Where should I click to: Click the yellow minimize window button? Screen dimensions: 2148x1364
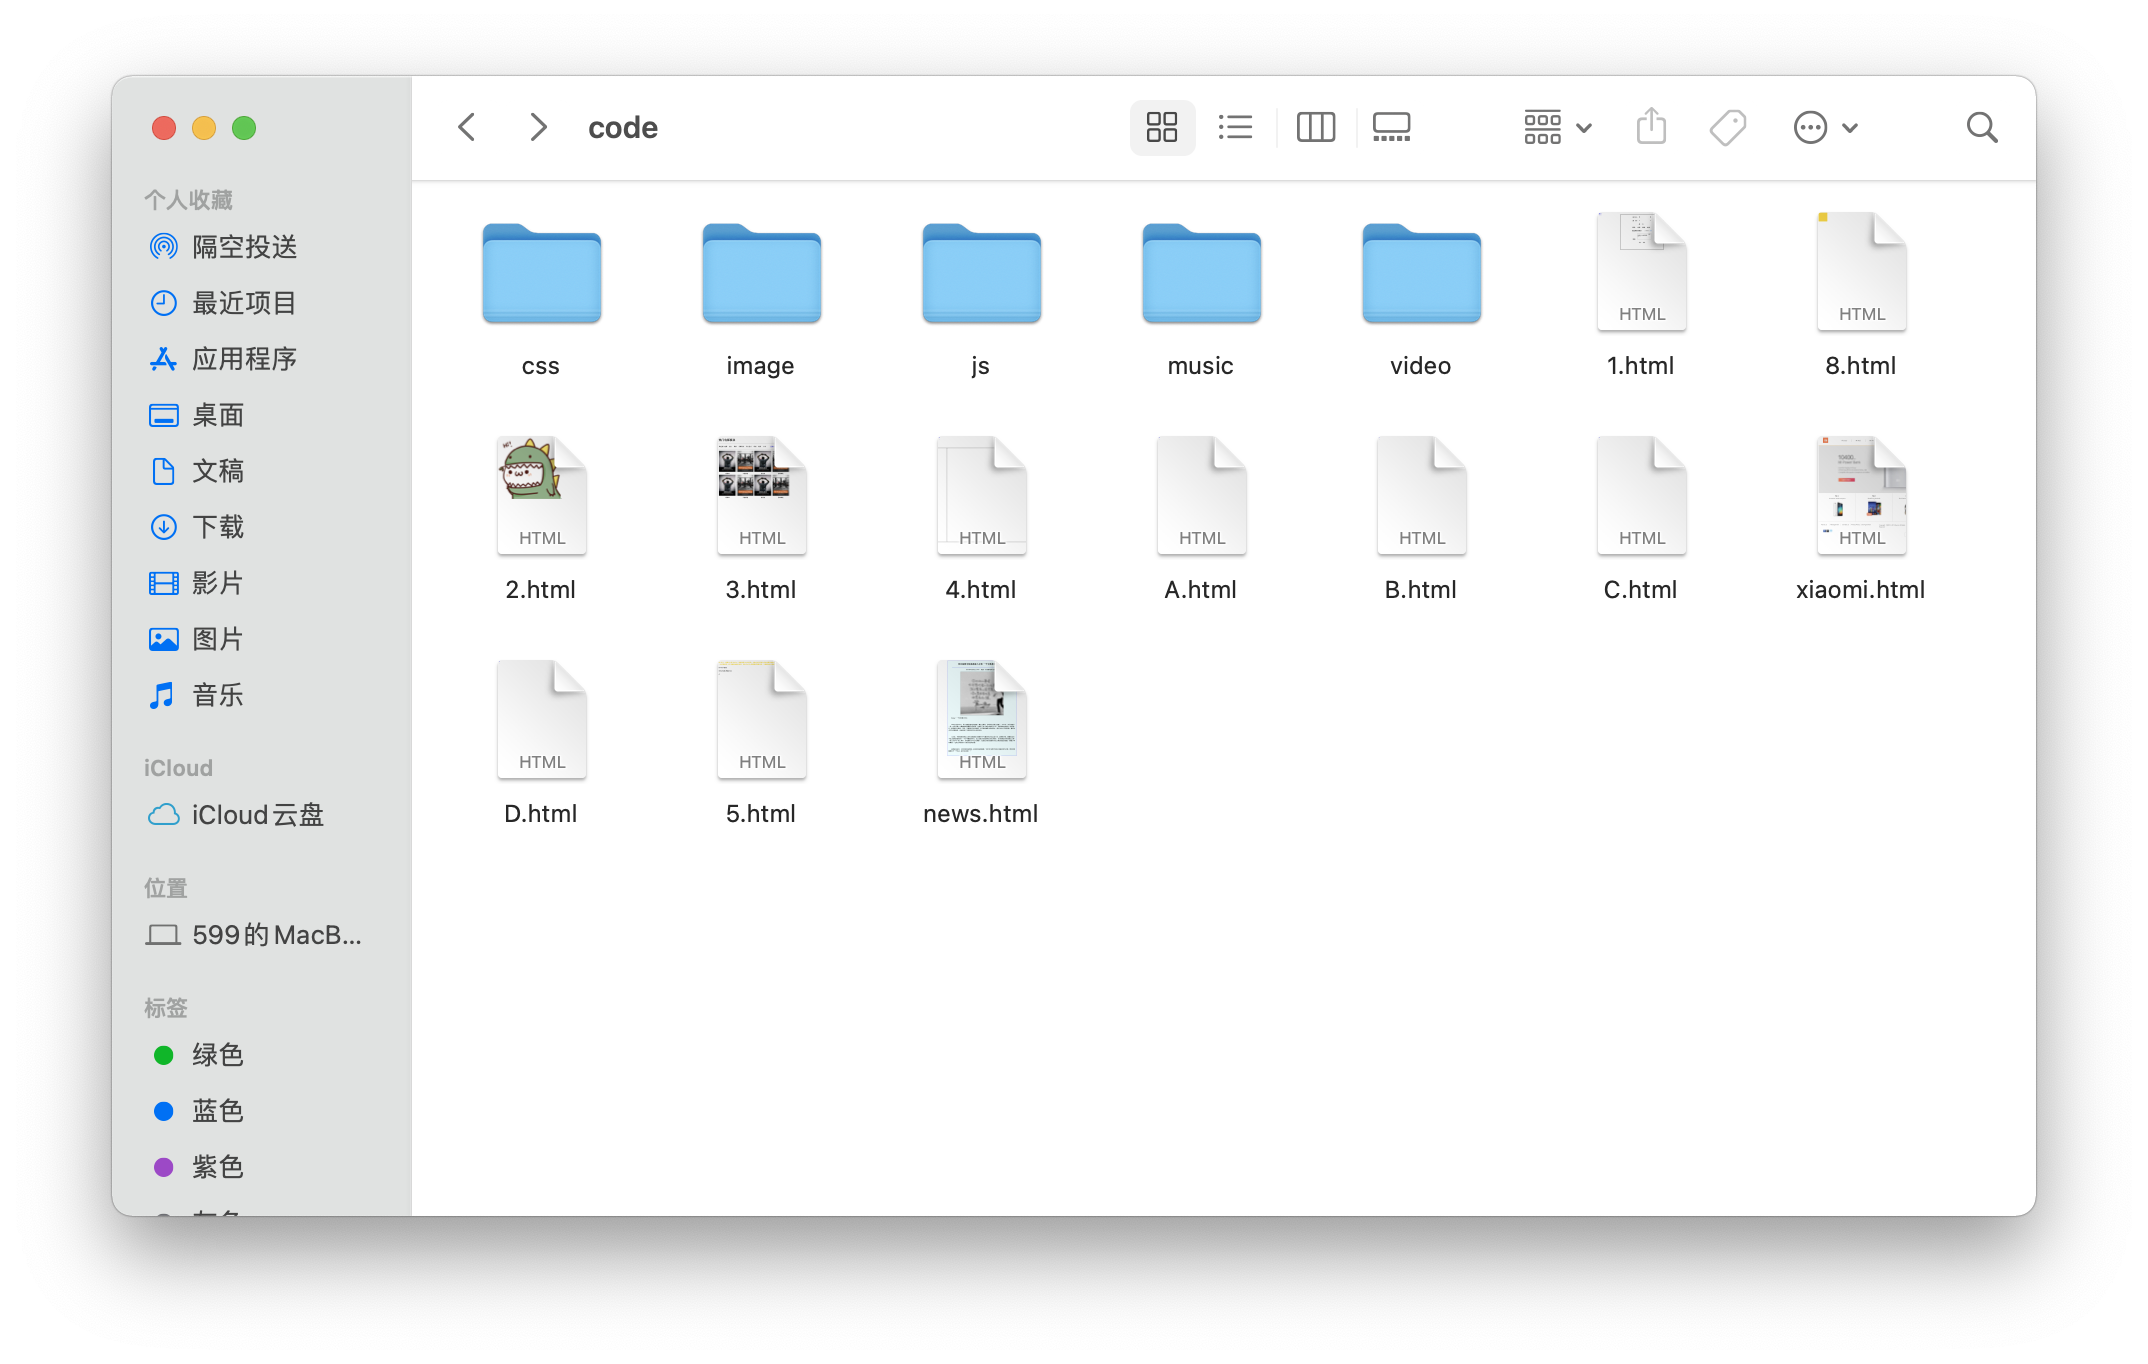(x=204, y=128)
